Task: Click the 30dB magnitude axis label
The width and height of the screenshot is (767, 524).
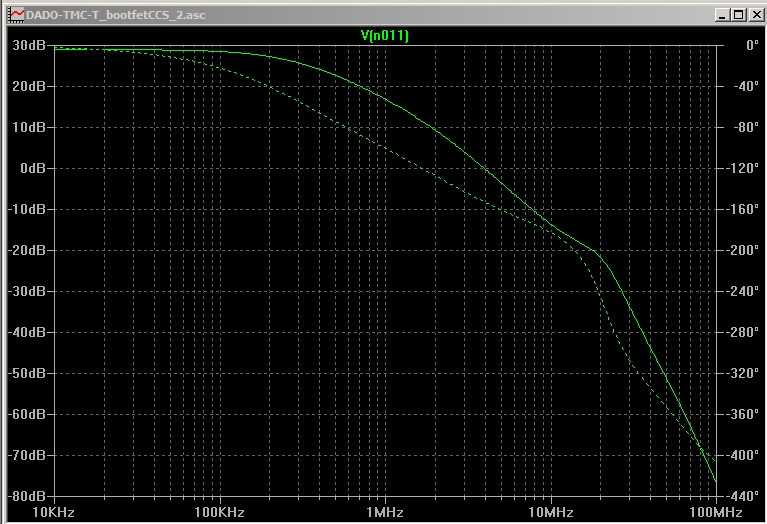Action: pyautogui.click(x=29, y=46)
